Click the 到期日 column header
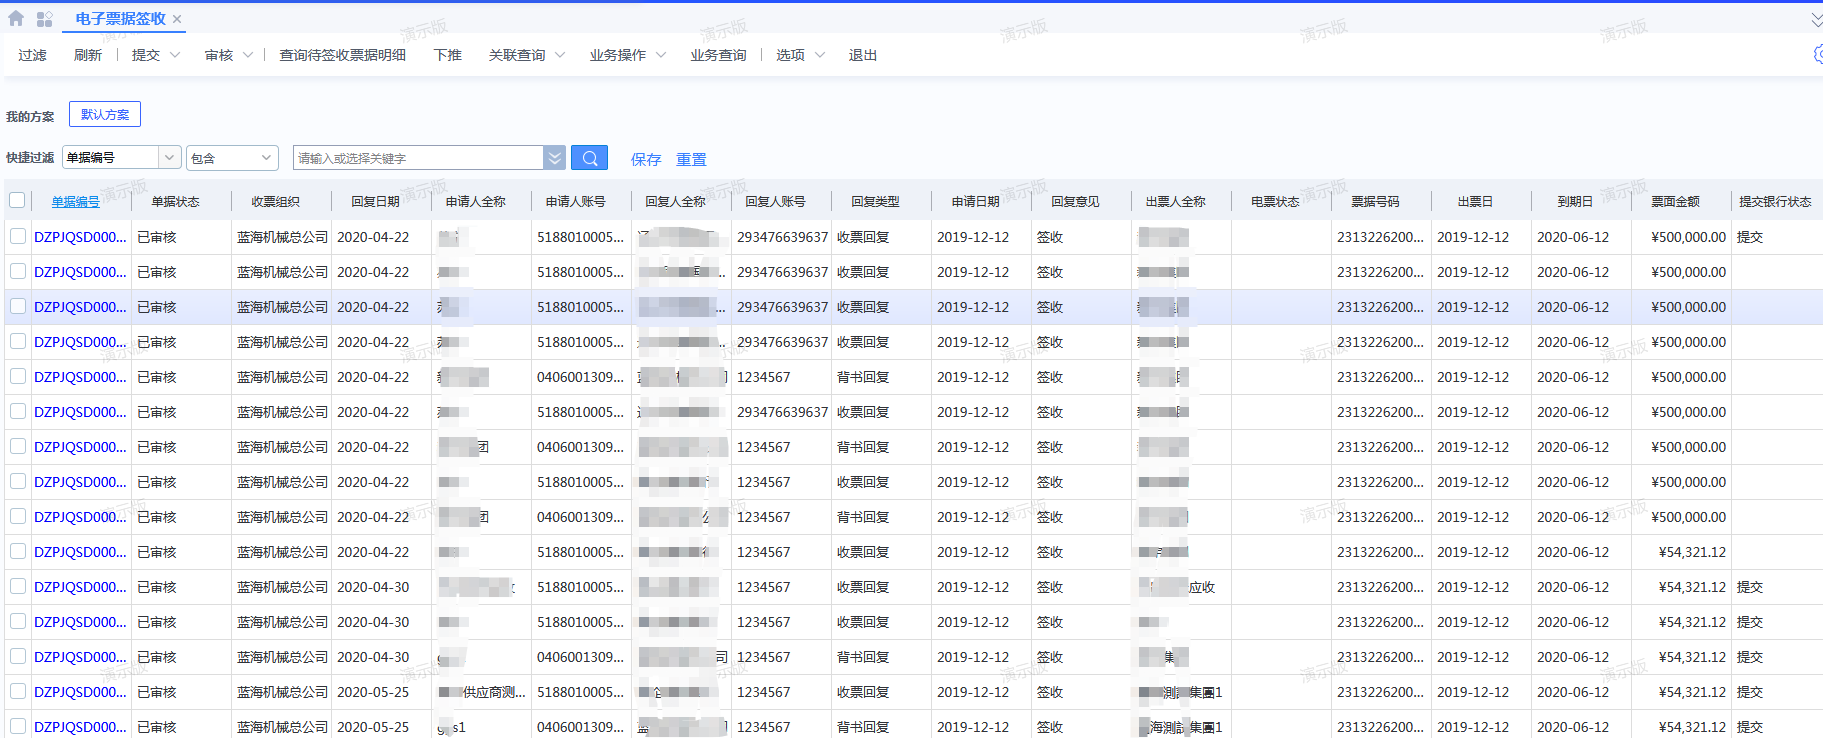The width and height of the screenshot is (1823, 738). [1575, 201]
